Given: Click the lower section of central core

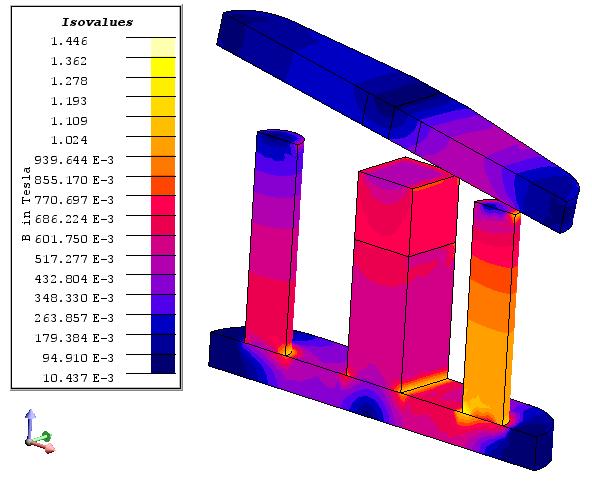Looking at the screenshot, I should [x=400, y=317].
